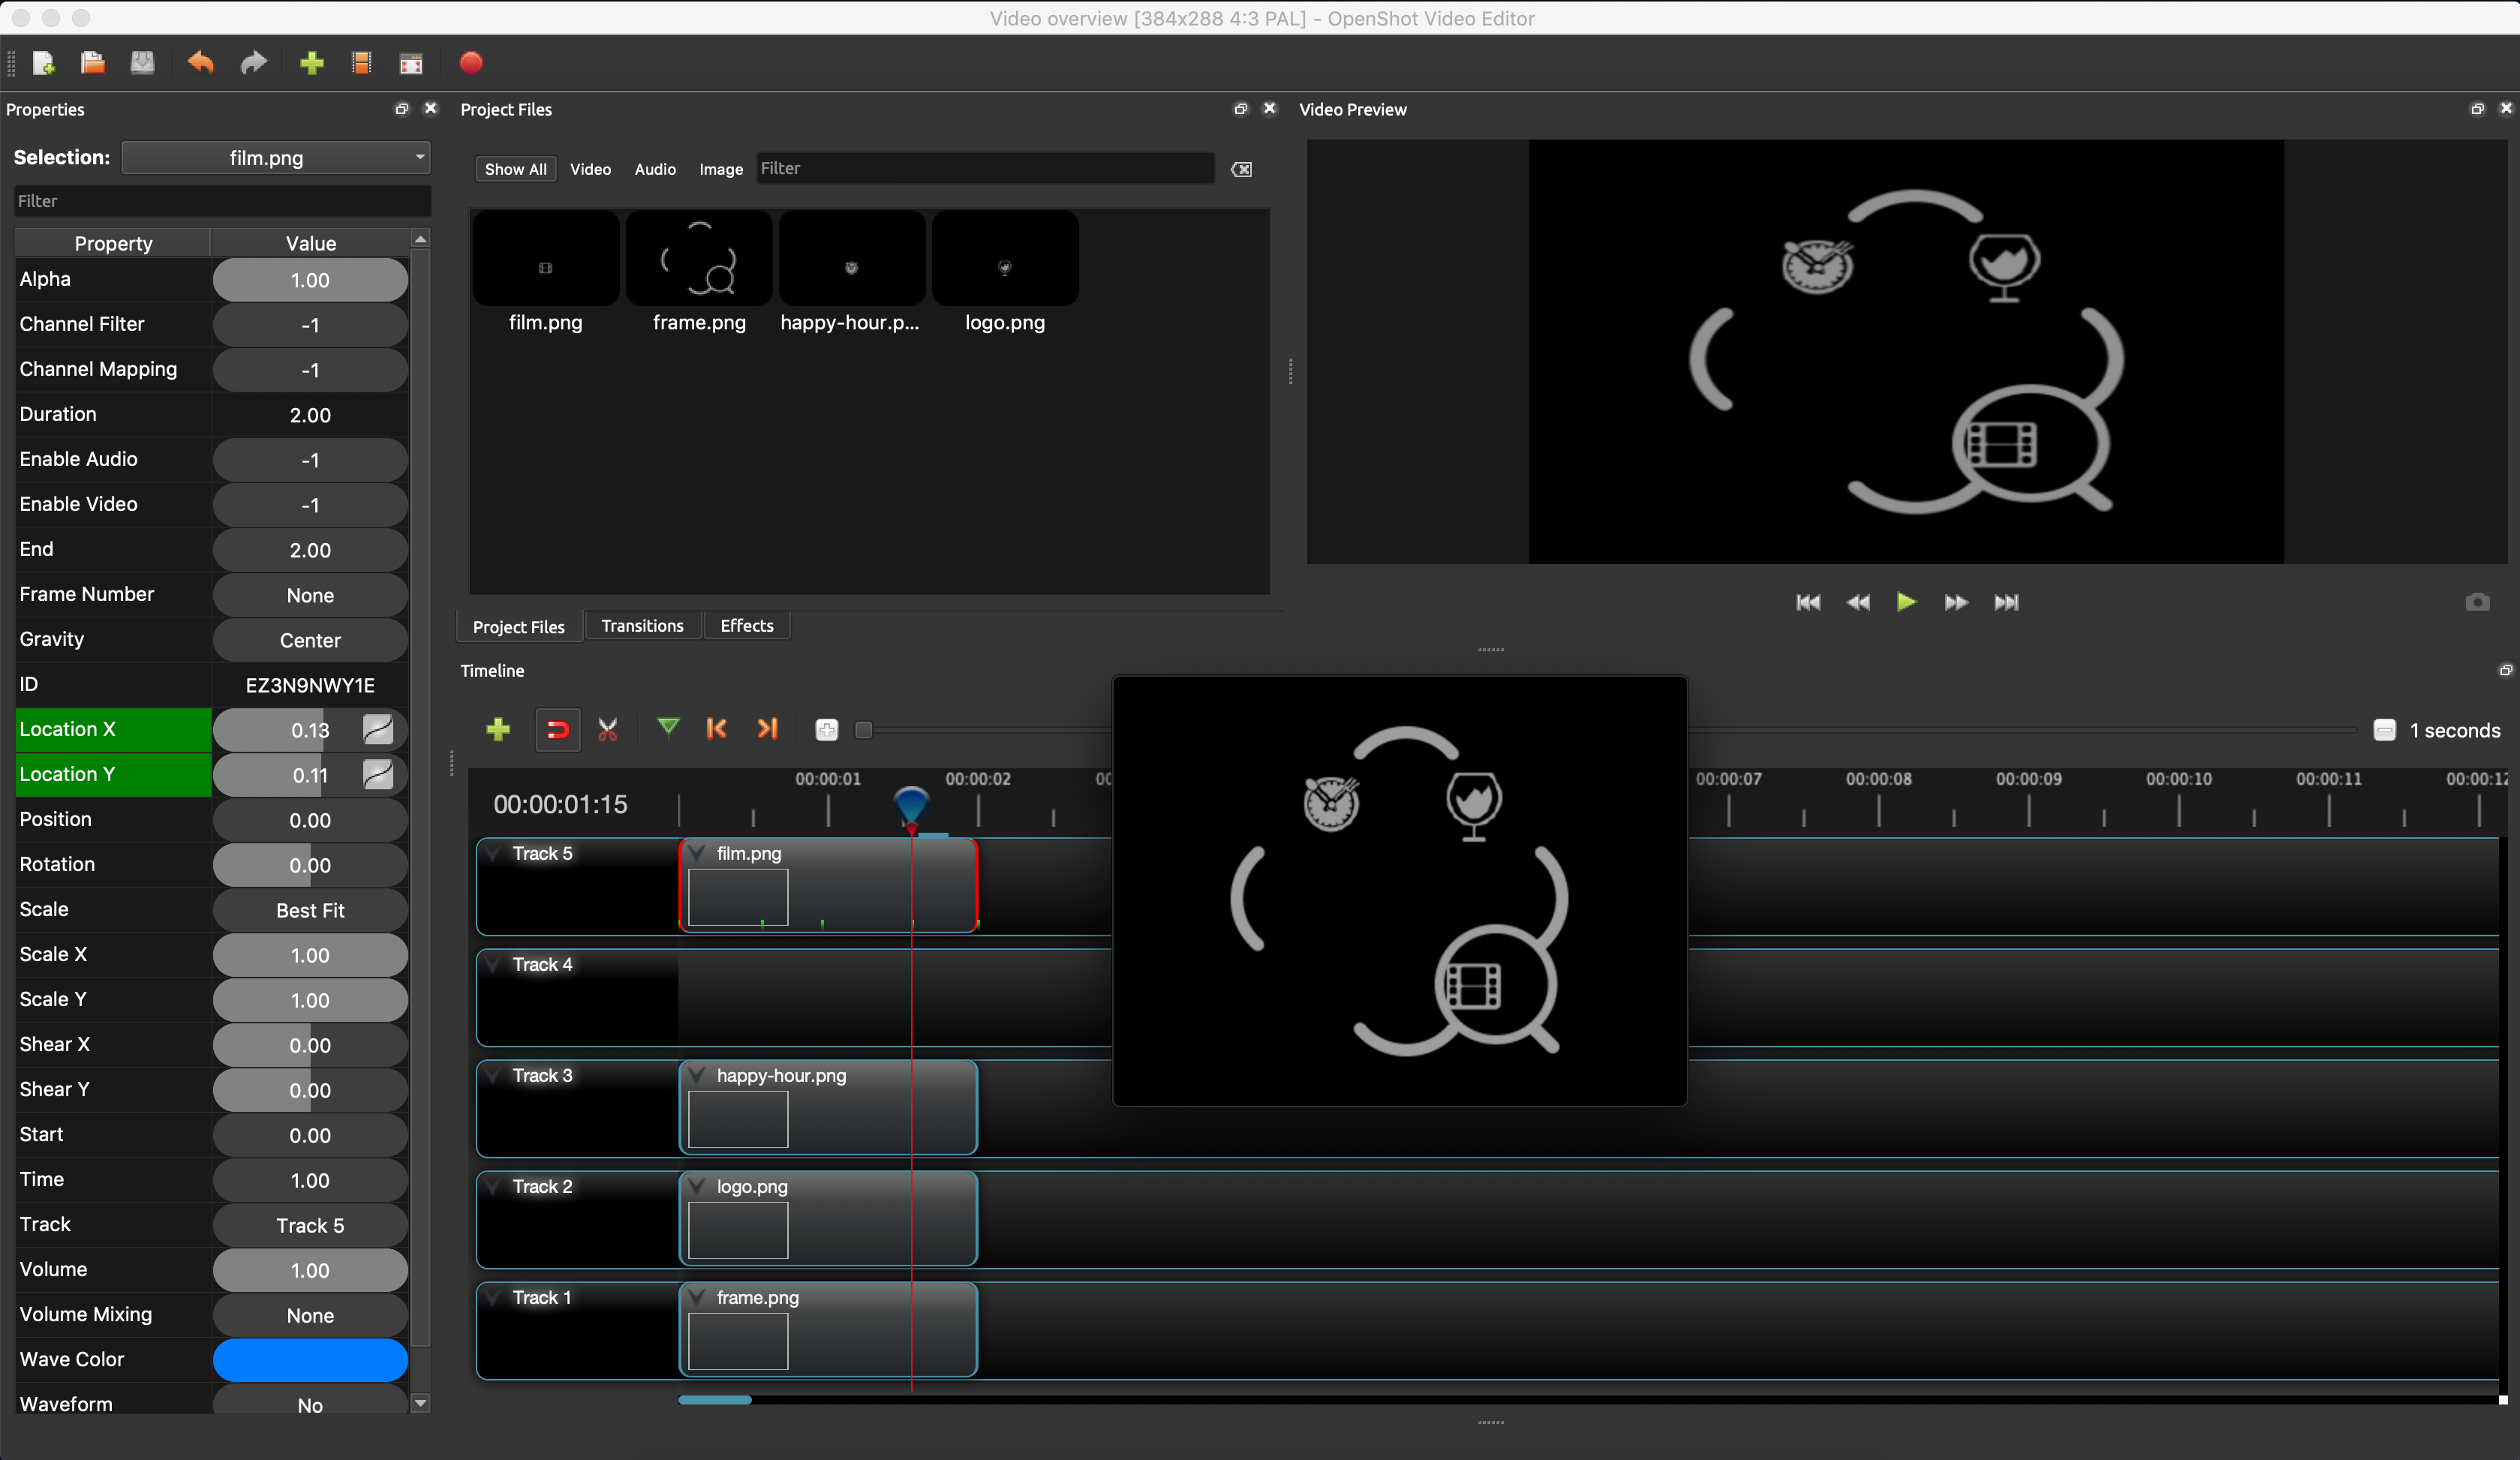Jump to Previous Marker in timeline toolbar
The height and width of the screenshot is (1460, 2520).
[x=716, y=729]
